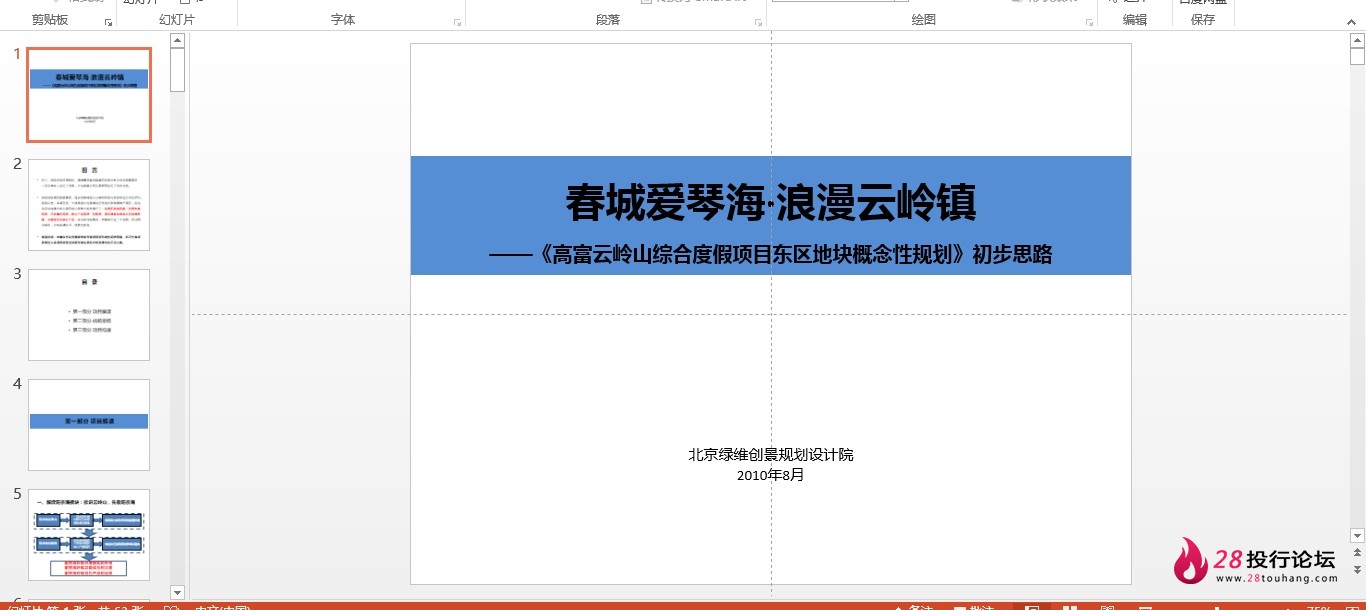The width and height of the screenshot is (1366, 610).
Task: Open the 段落 group dialog launcher
Action: (x=759, y=22)
